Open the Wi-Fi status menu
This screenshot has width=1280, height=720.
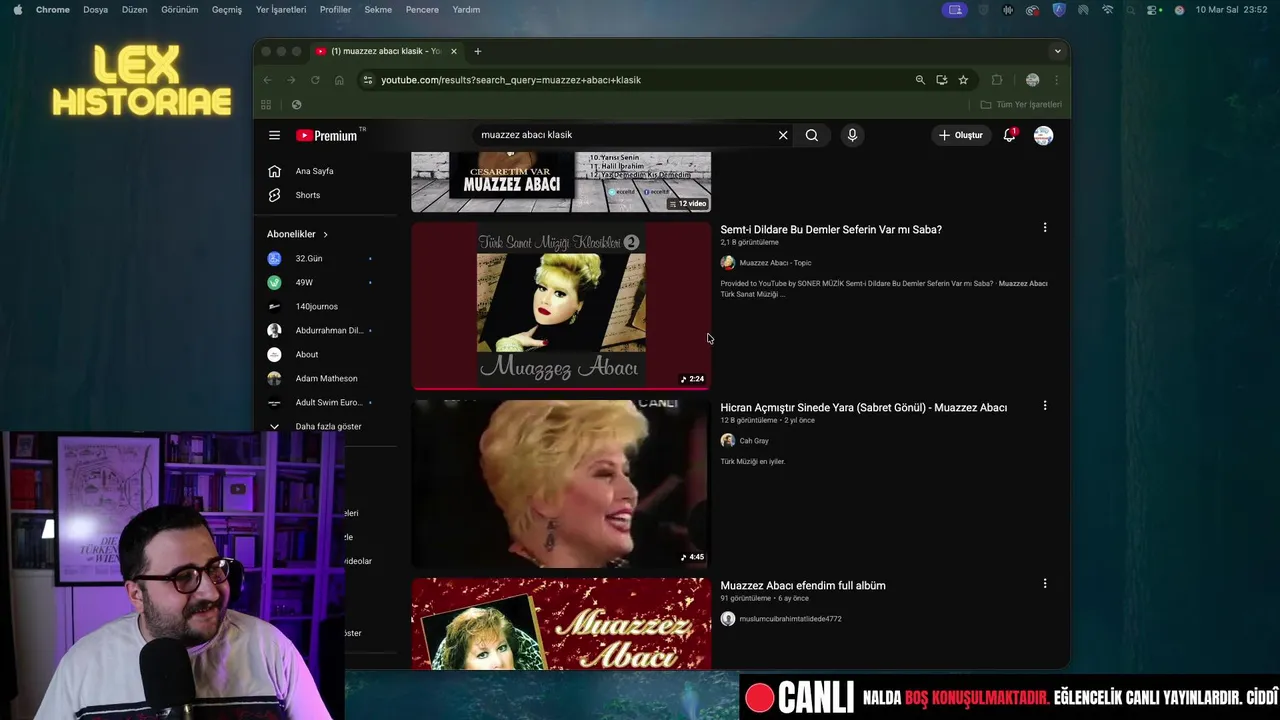pyautogui.click(x=1107, y=10)
